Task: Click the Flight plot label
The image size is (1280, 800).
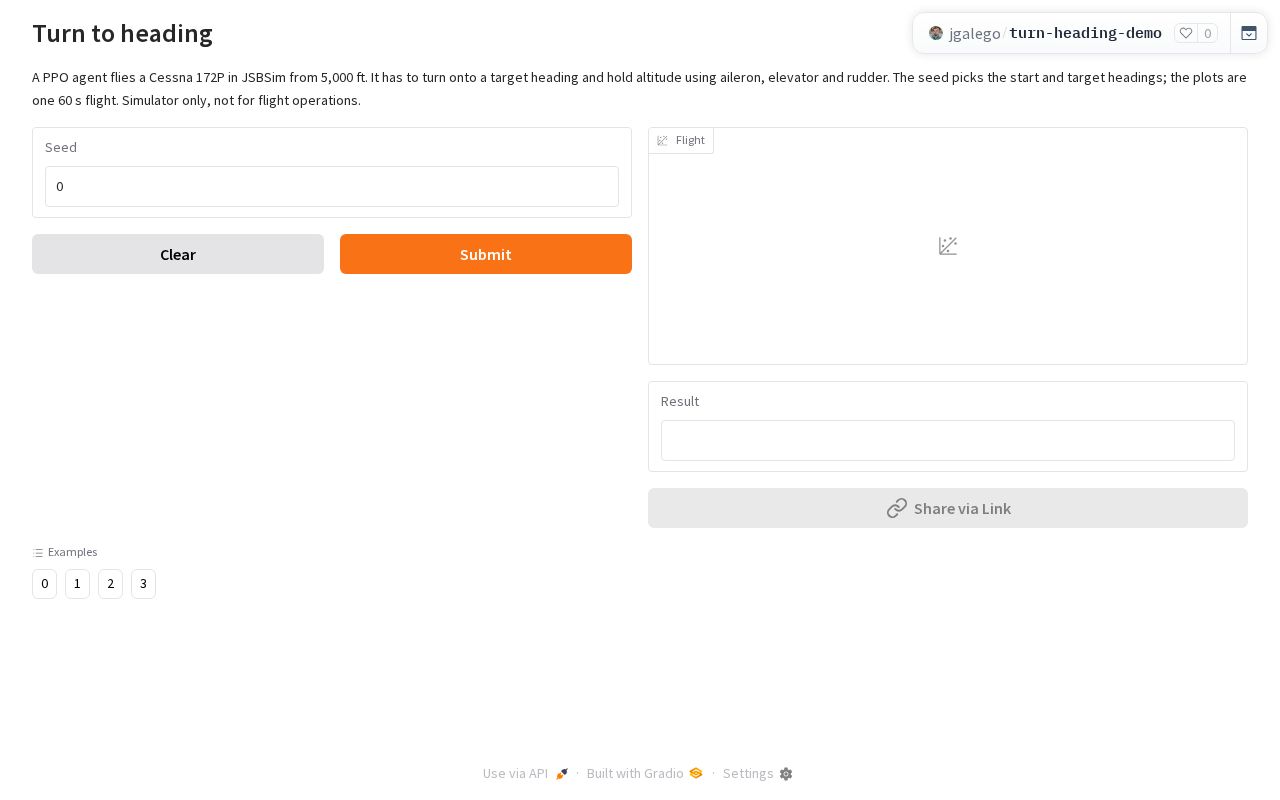Action: coord(681,140)
